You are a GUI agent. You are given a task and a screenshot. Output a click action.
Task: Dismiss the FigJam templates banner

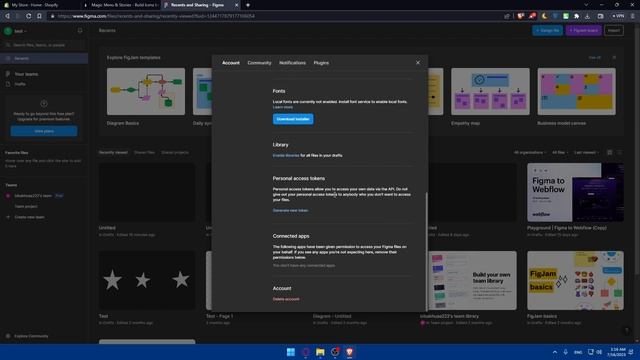point(614,58)
